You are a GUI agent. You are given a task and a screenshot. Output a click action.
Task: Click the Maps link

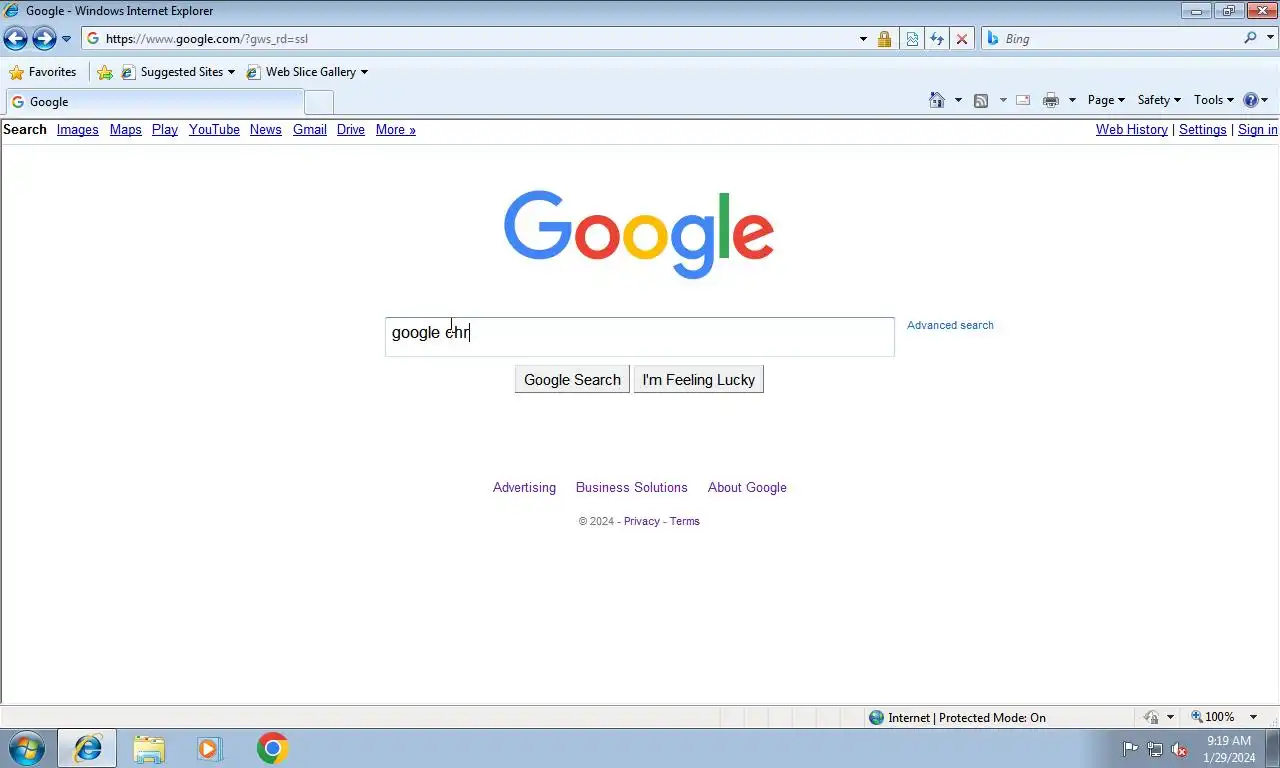125,130
